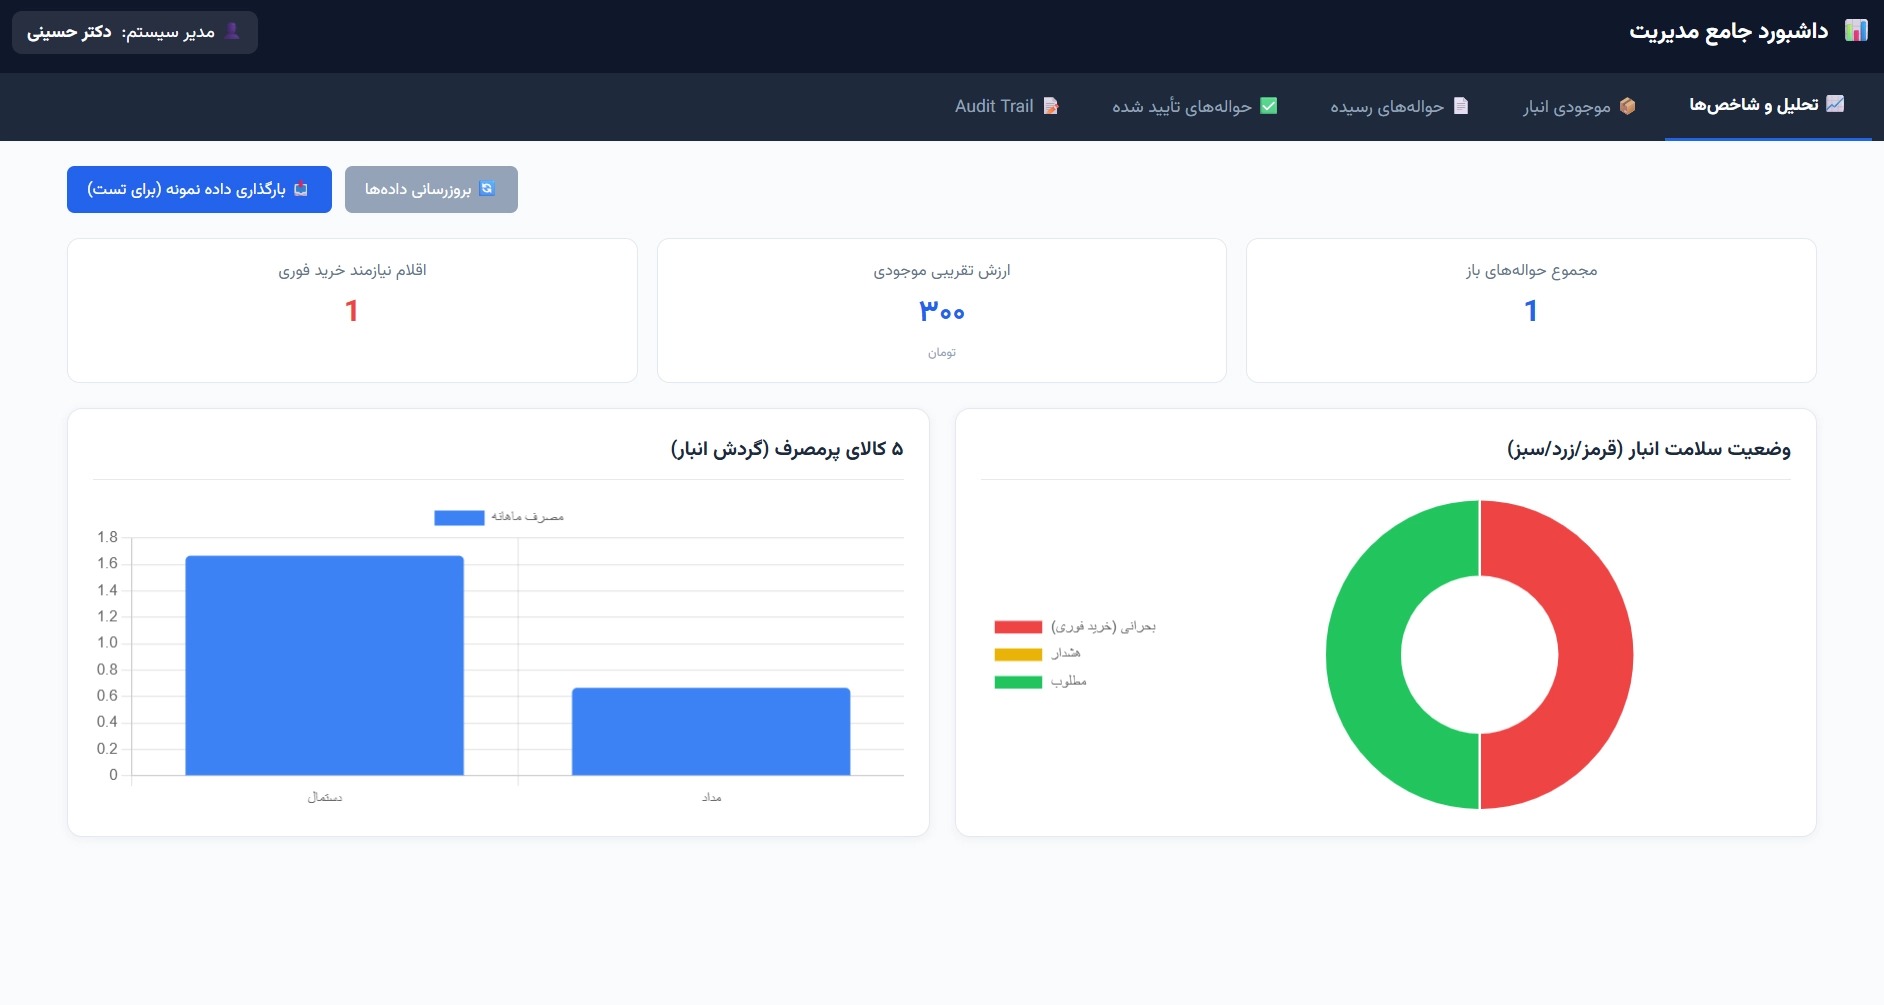
Task: Click the box icon on موجودی انبار tab
Action: point(1628,106)
